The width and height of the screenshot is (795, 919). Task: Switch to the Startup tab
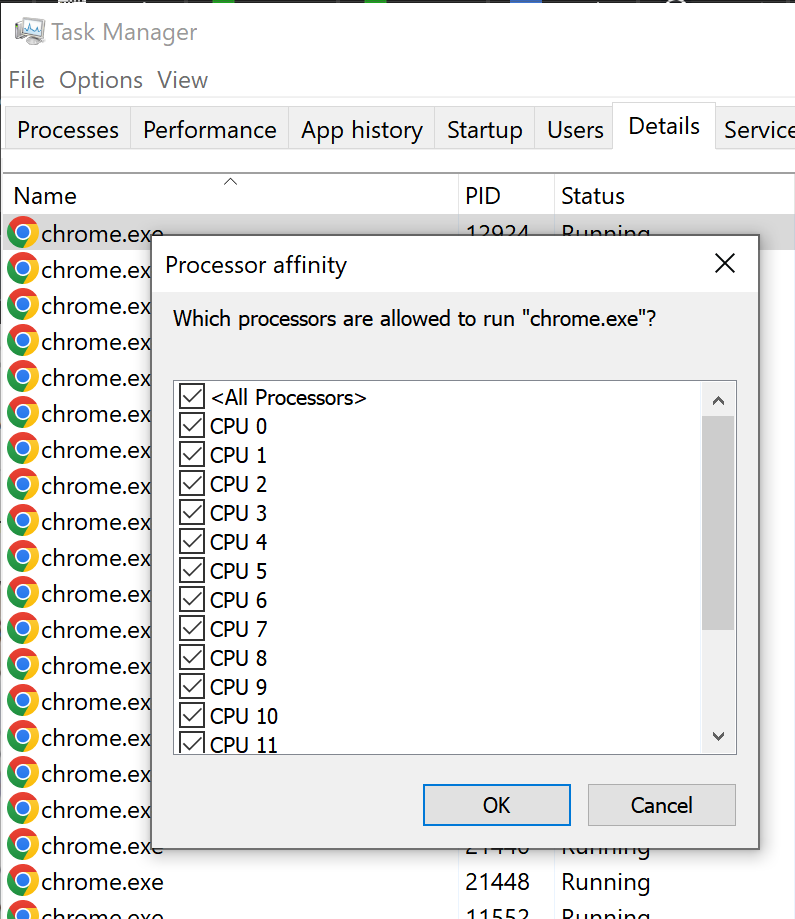tap(484, 130)
